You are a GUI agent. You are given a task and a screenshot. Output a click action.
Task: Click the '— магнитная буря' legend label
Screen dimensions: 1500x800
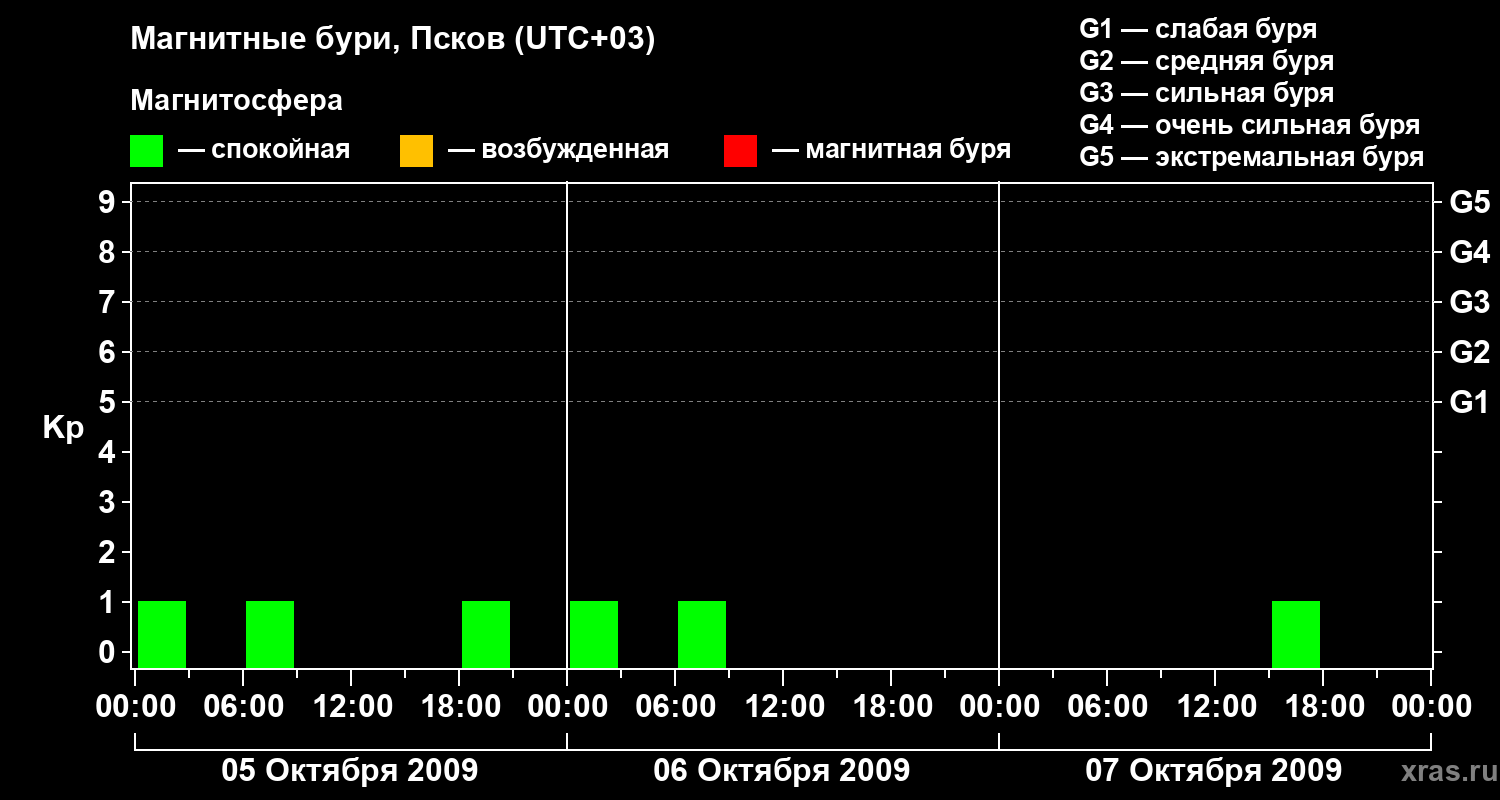[892, 150]
